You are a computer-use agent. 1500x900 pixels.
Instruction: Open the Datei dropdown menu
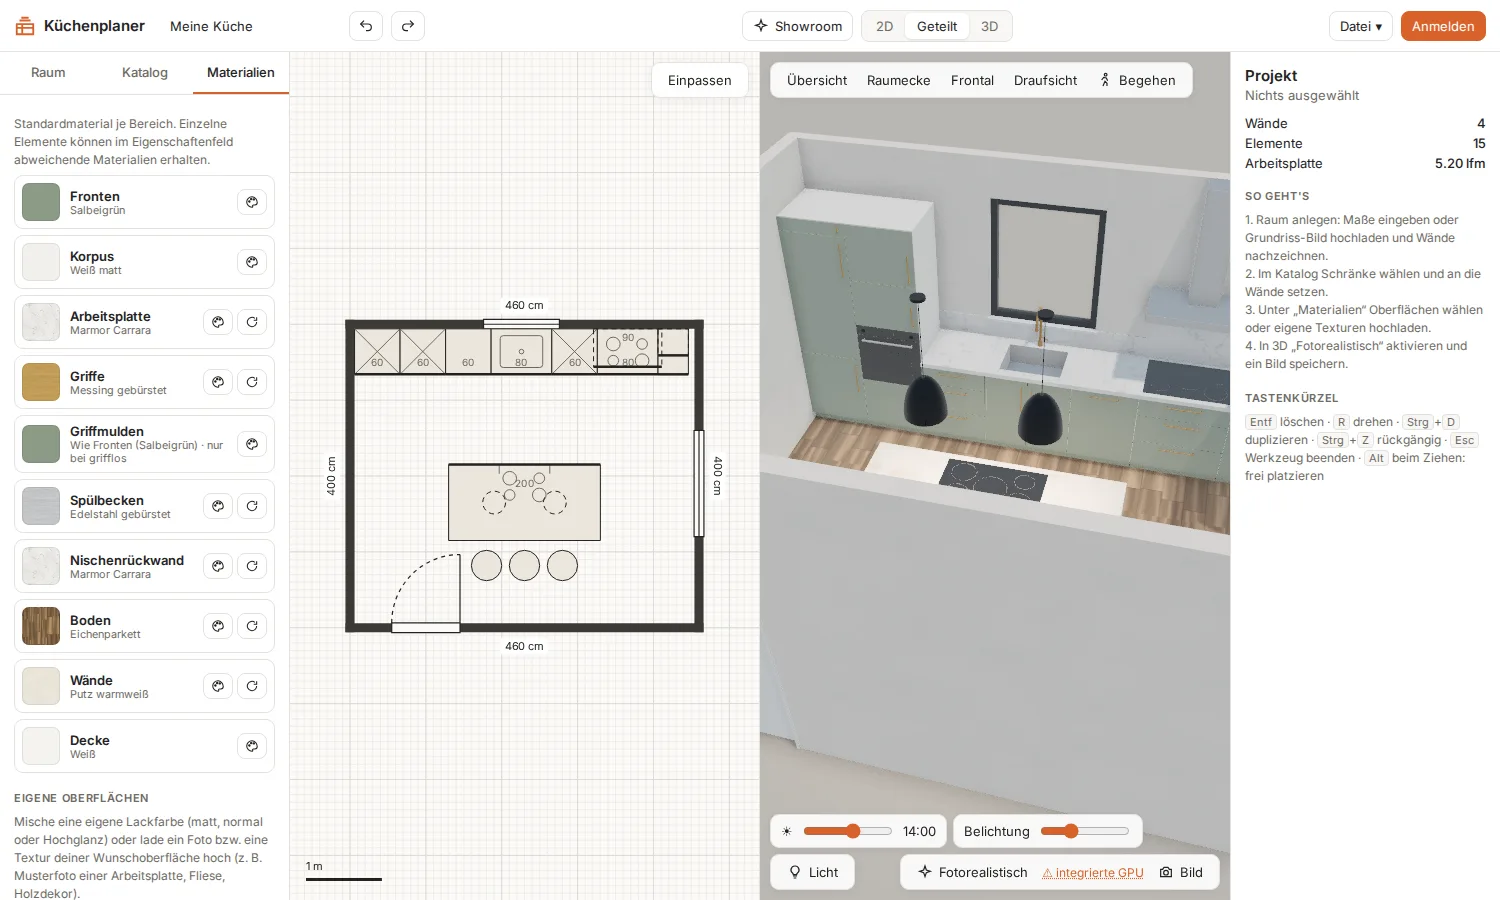click(x=1361, y=26)
